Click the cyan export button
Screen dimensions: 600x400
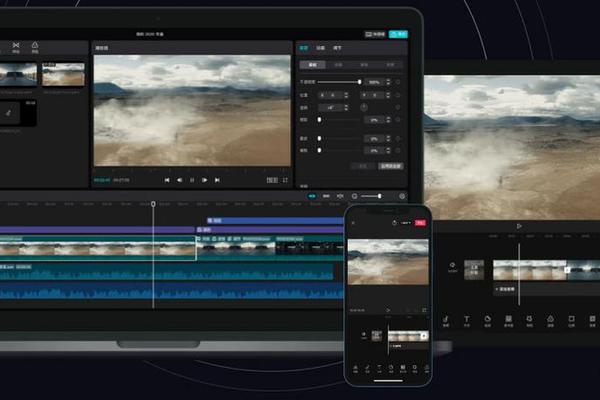(398, 34)
